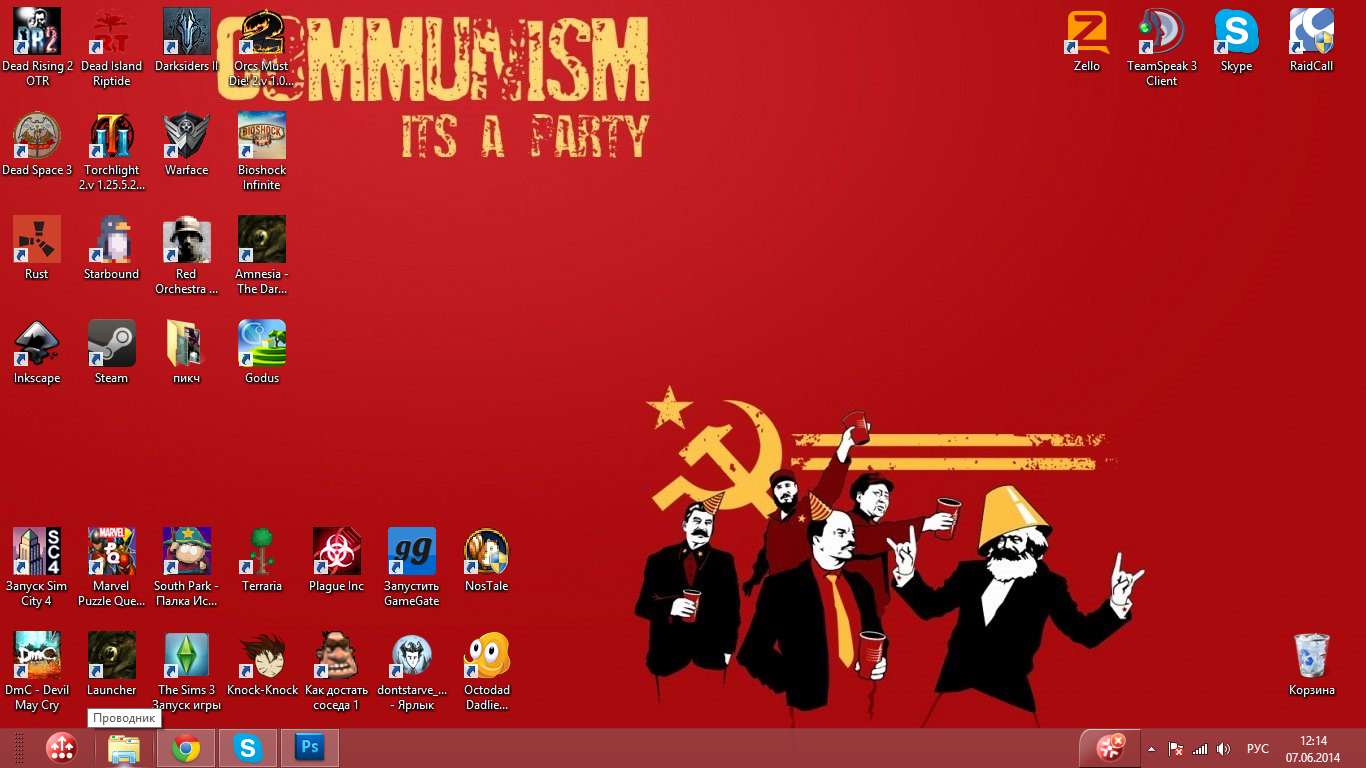Click The Sims 3 Запуск игры icon
Screen dimensions: 1366x768
pos(187,655)
